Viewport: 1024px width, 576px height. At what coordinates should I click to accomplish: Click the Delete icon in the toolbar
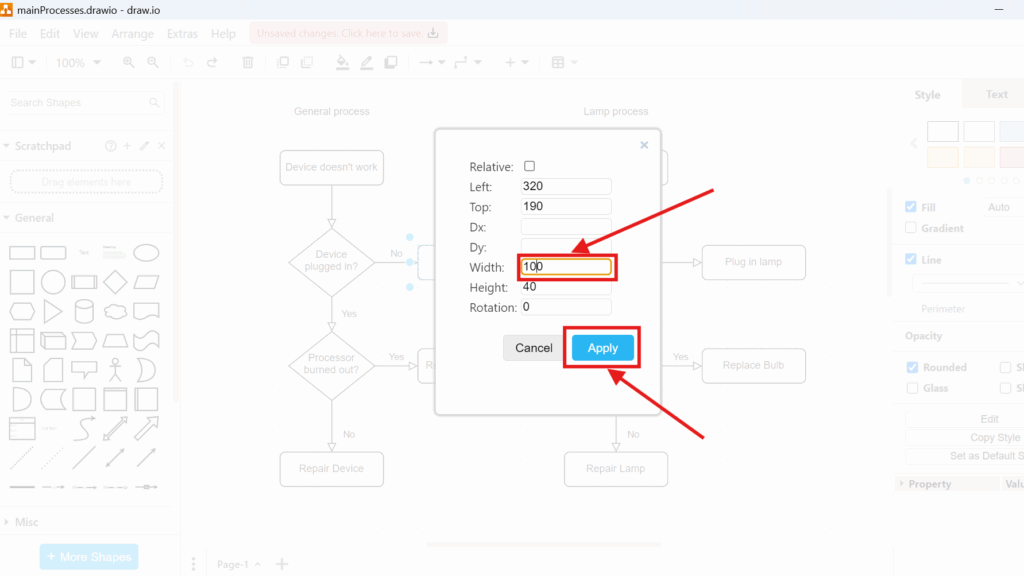[247, 62]
